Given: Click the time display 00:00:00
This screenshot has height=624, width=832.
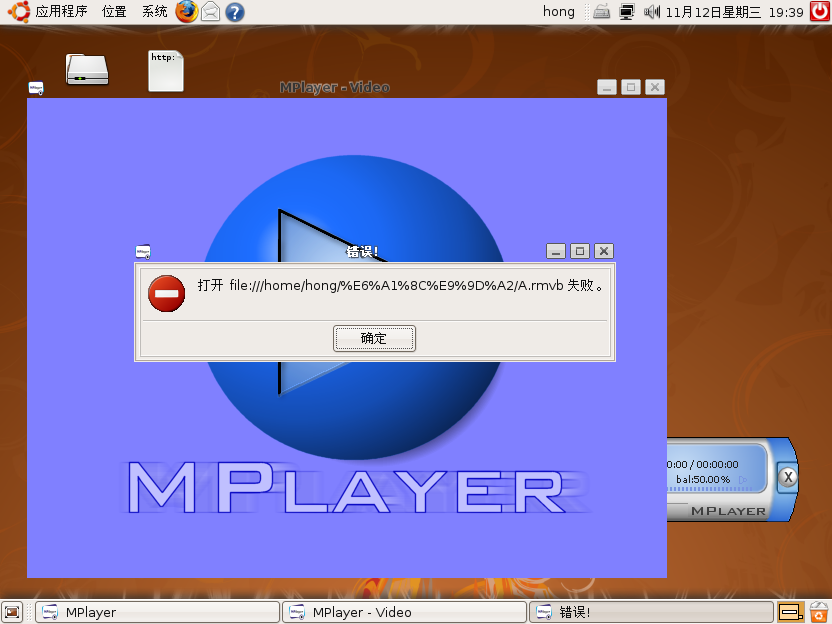Looking at the screenshot, I should point(717,464).
